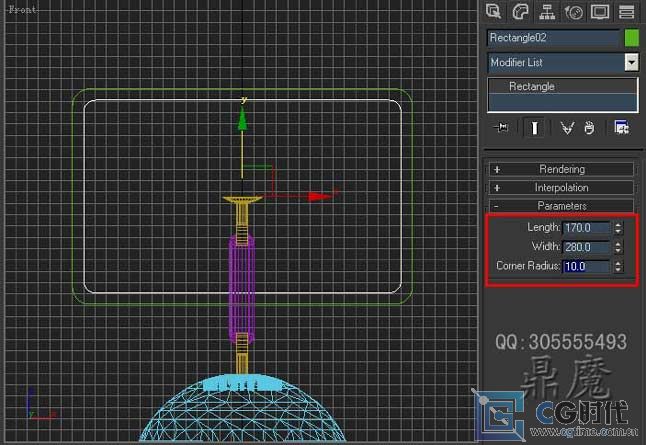Viewport: 646px width, 445px height.
Task: Click the Front viewport label
Action: [x=23, y=9]
